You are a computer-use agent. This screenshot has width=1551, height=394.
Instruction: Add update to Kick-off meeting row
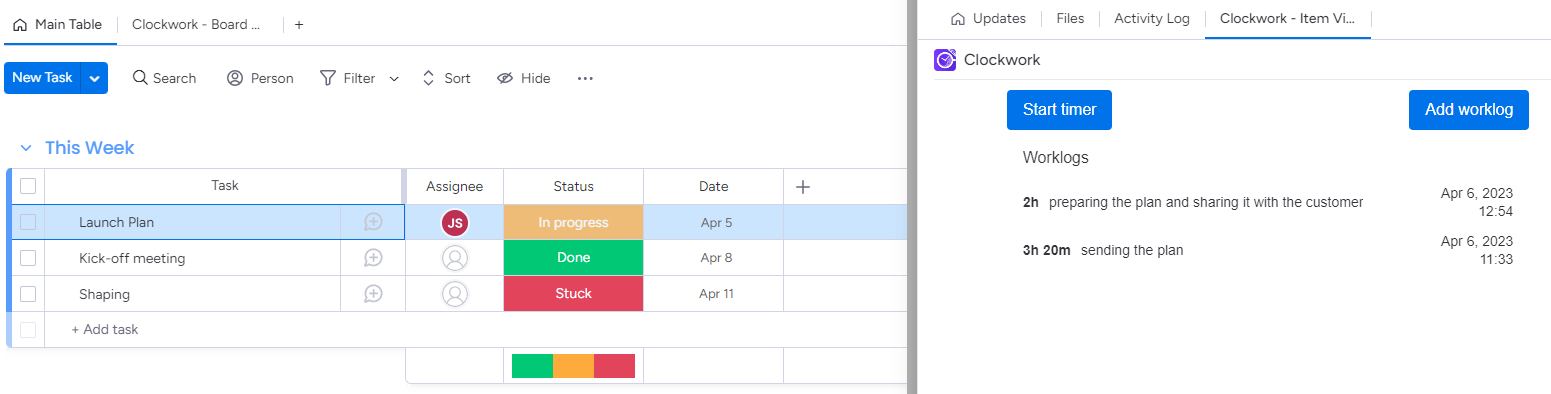373,258
